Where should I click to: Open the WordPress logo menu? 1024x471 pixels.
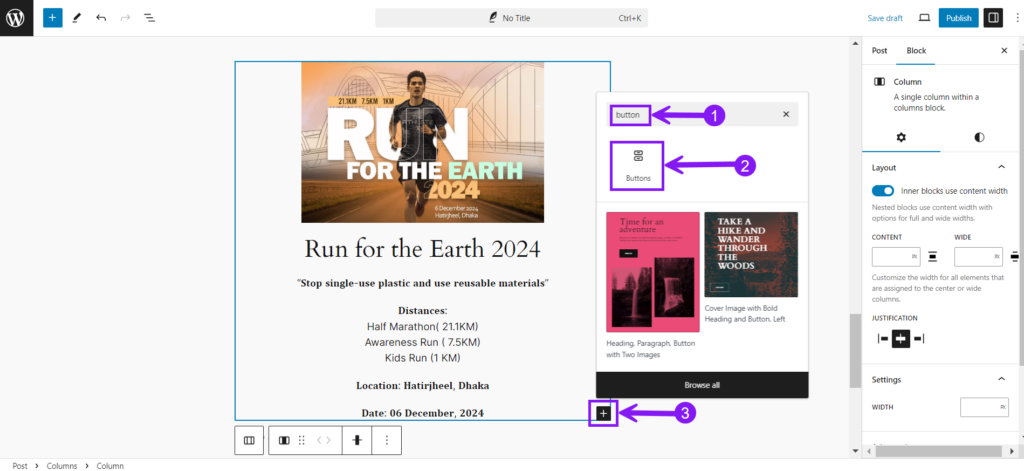16,18
